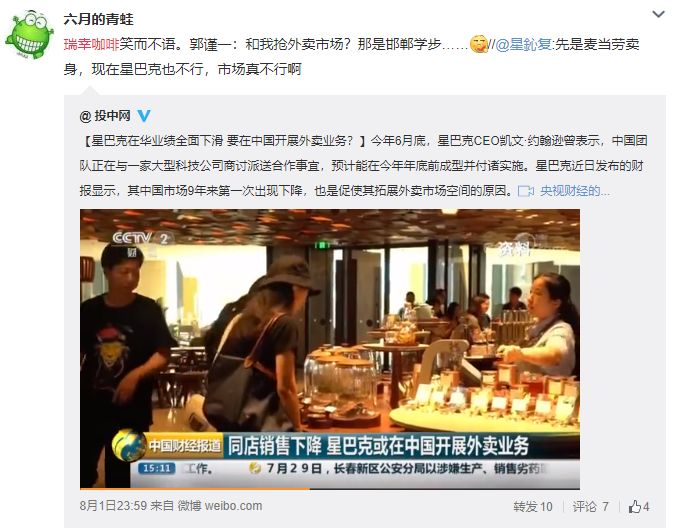Image resolution: width=675 pixels, height=529 pixels.
Task: Open the 8月1日23:59 timestamp link
Action: (113, 506)
